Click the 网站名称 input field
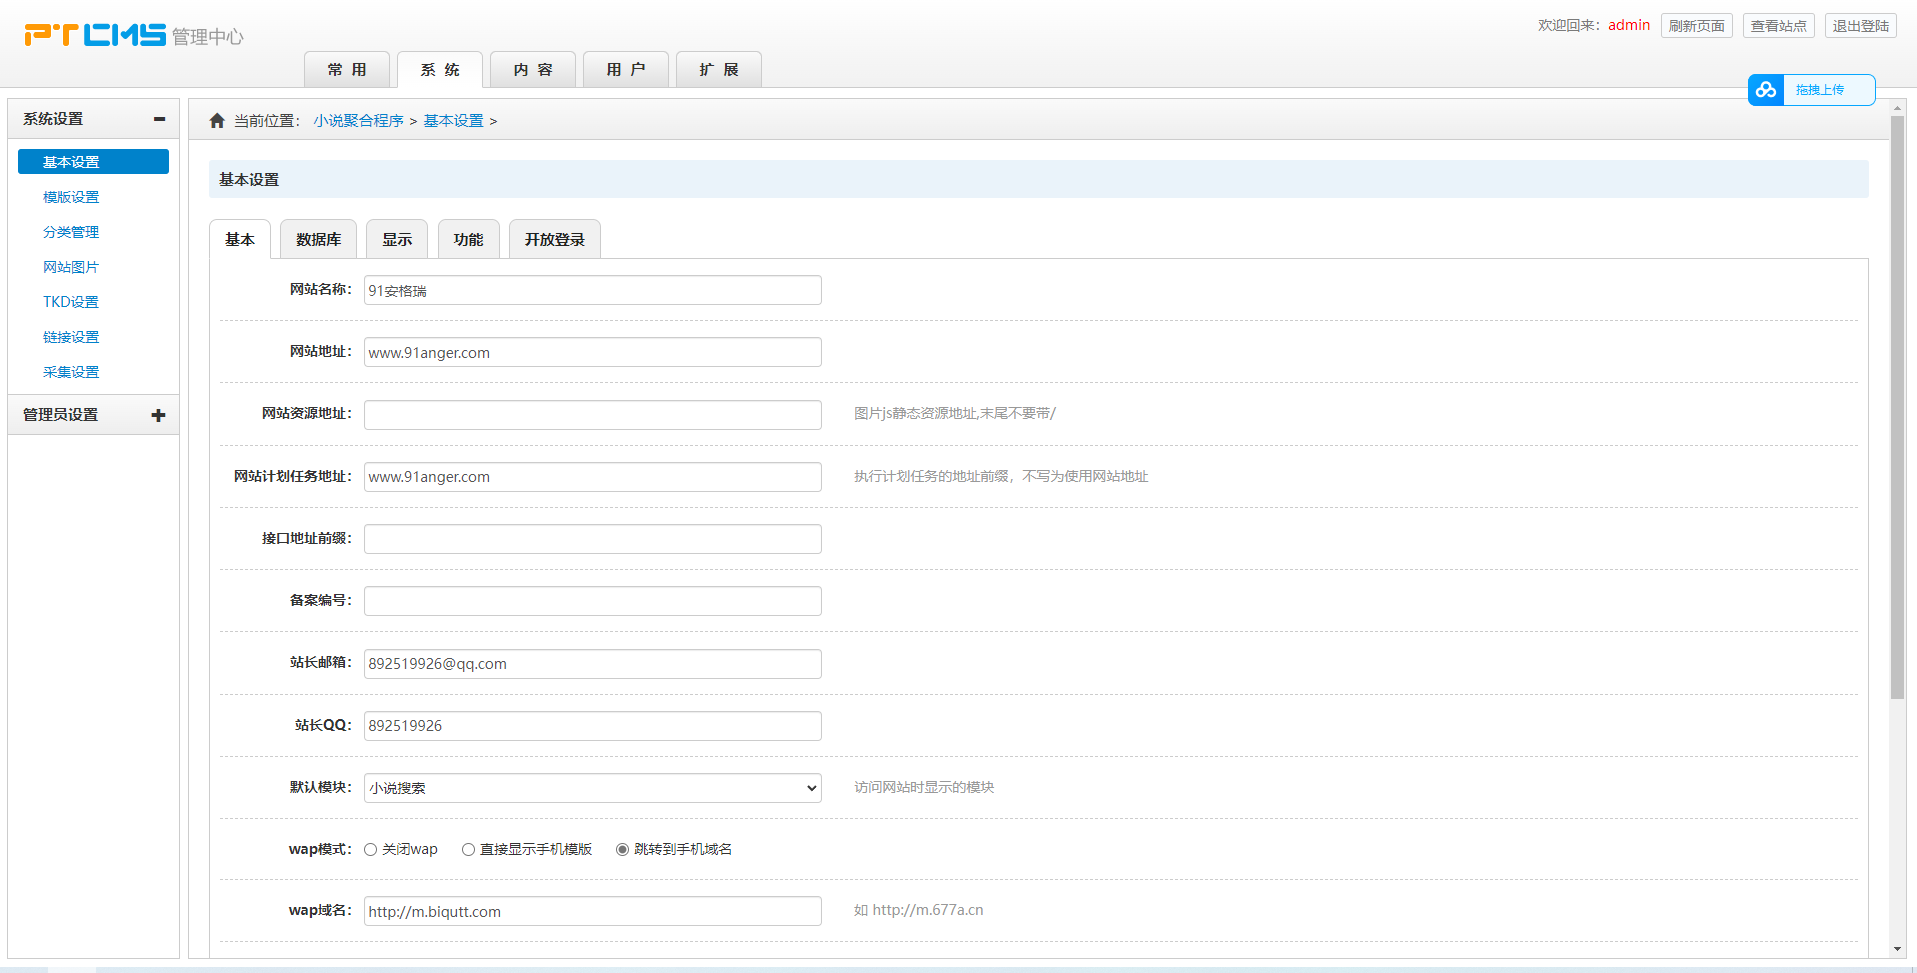1917x973 pixels. point(592,291)
